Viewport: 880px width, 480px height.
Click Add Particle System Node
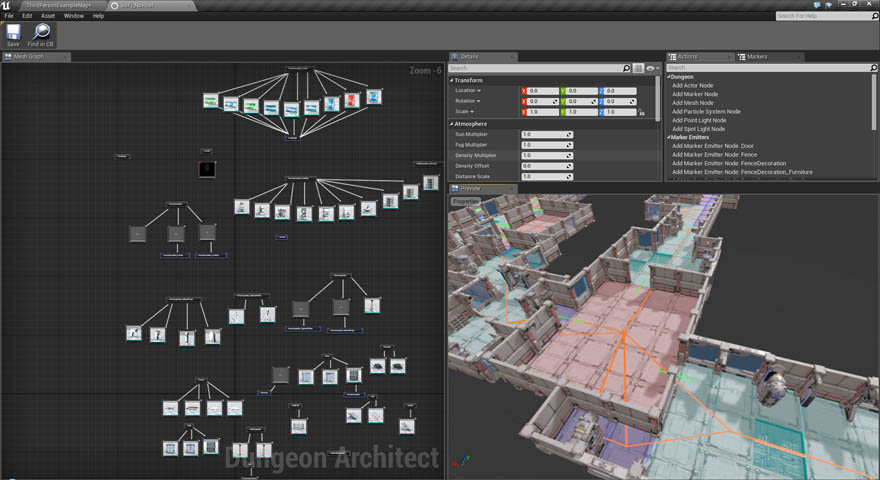706,112
